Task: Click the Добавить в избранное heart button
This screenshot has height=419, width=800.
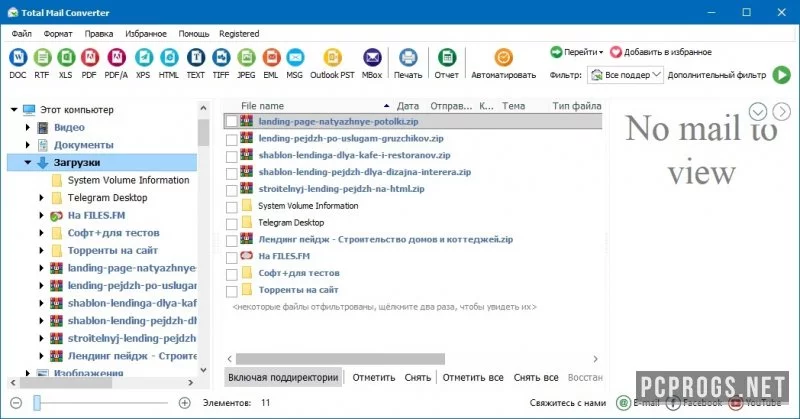Action: coord(616,52)
